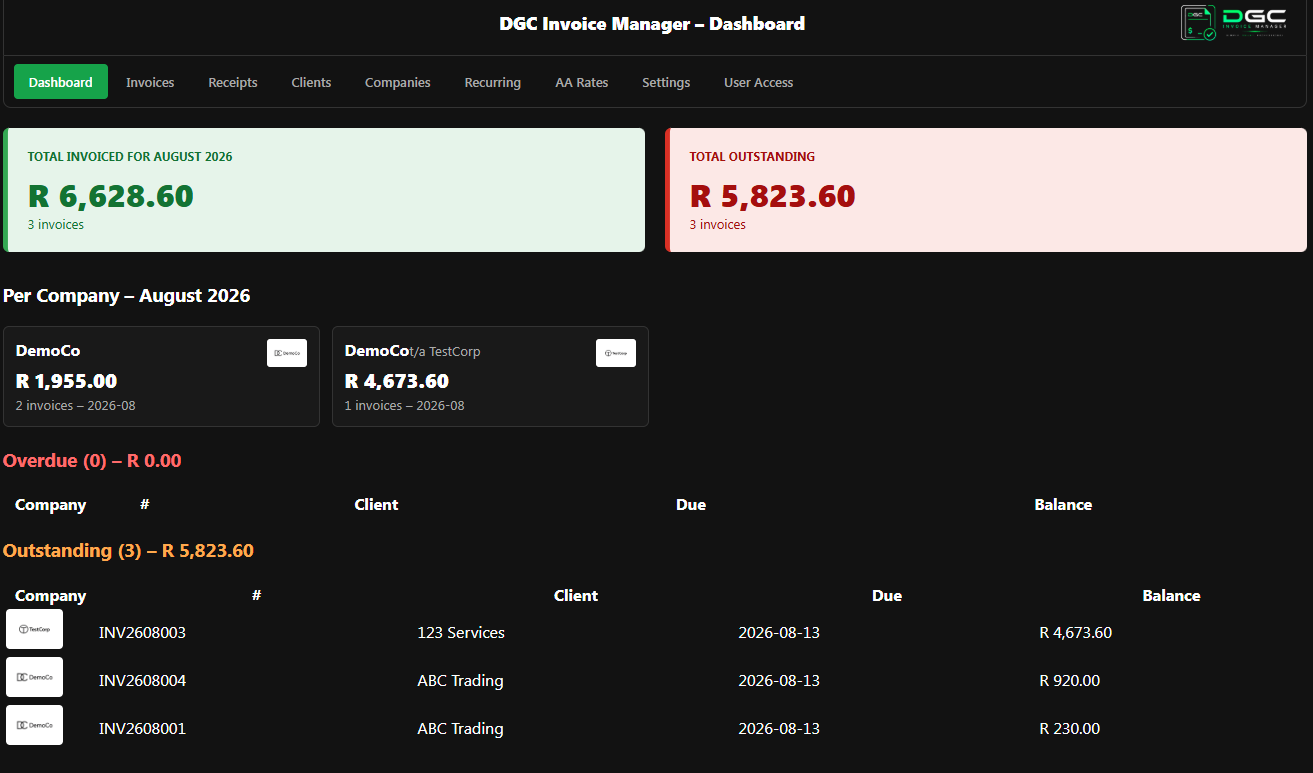Click balance R 230.00
The width and height of the screenshot is (1313, 773).
1070,728
